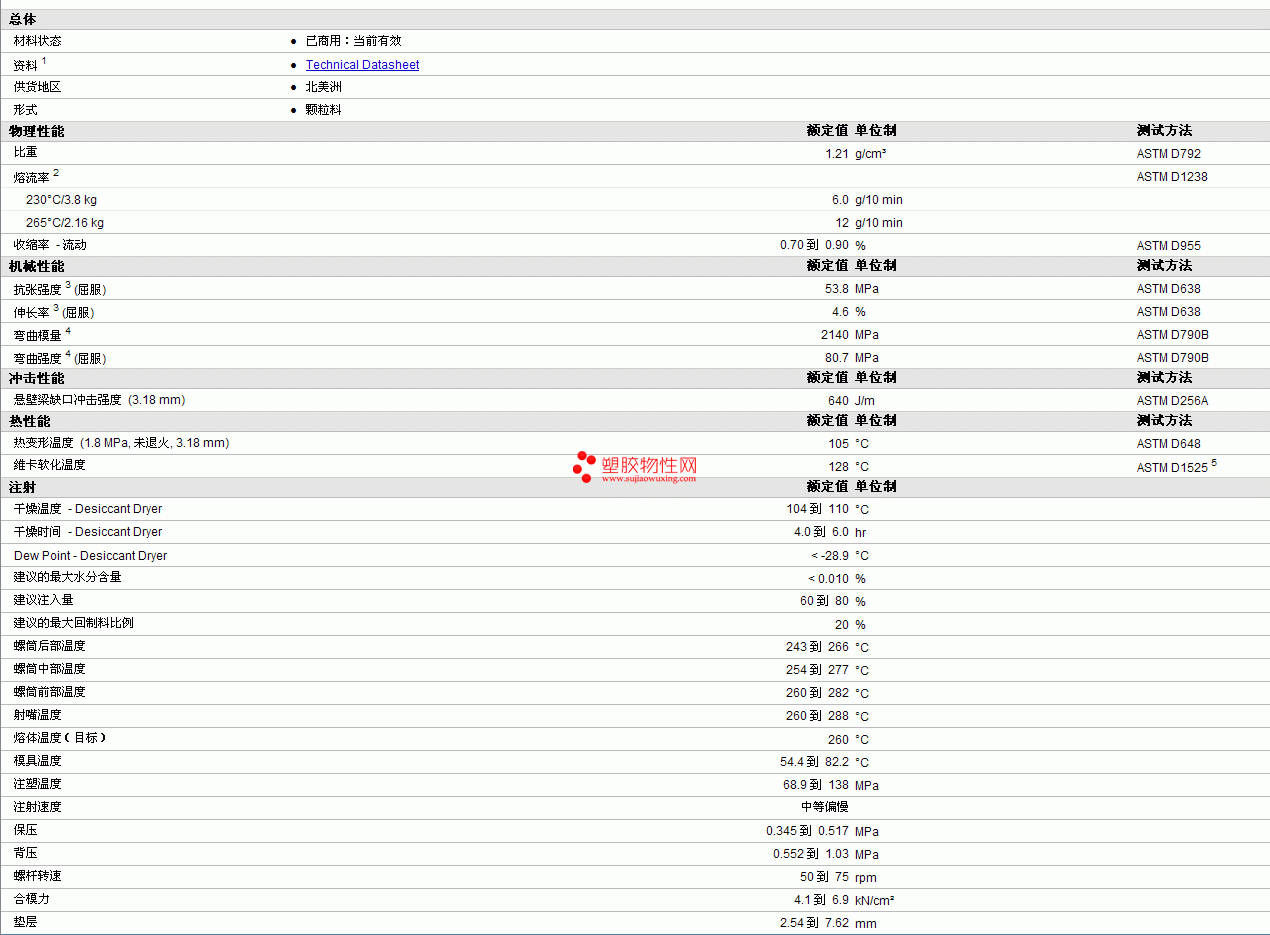Click the 伸长率 (屈服) row label
The image size is (1270, 935).
54,311
